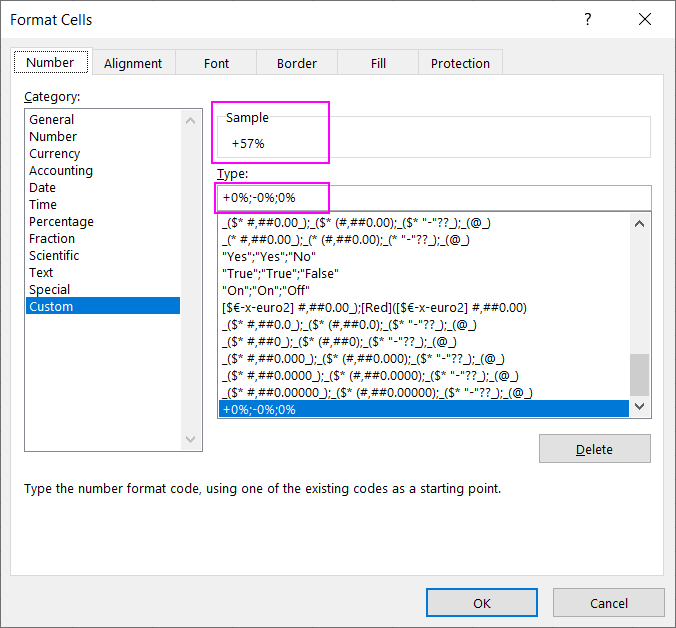676x628 pixels.
Task: Choose the "True";"True";"False" format code
Action: point(280,273)
